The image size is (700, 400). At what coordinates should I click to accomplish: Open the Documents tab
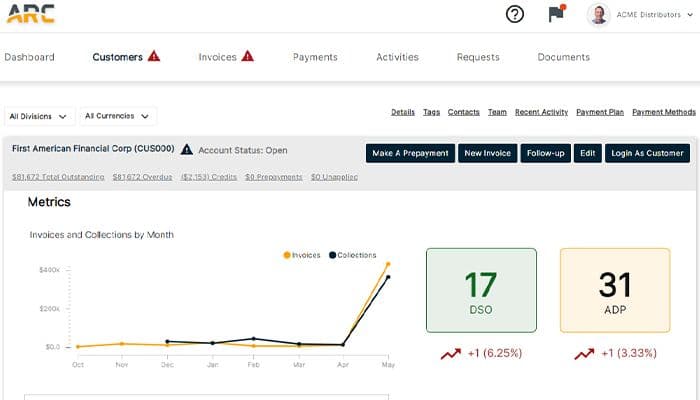[x=563, y=57]
